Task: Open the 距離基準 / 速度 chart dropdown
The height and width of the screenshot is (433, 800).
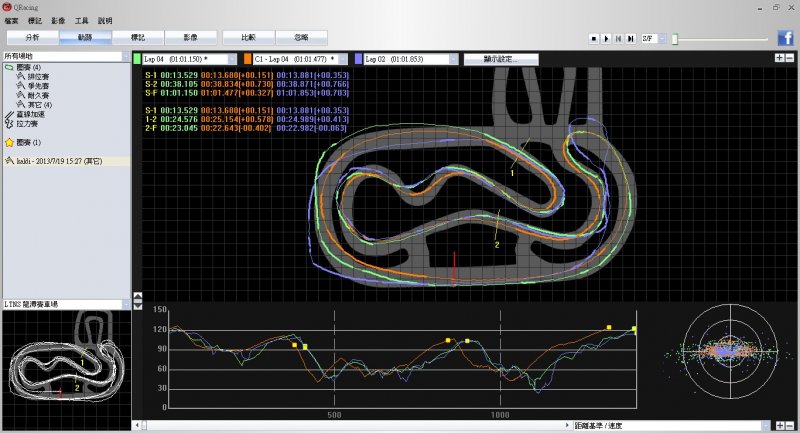Action: click(671, 425)
